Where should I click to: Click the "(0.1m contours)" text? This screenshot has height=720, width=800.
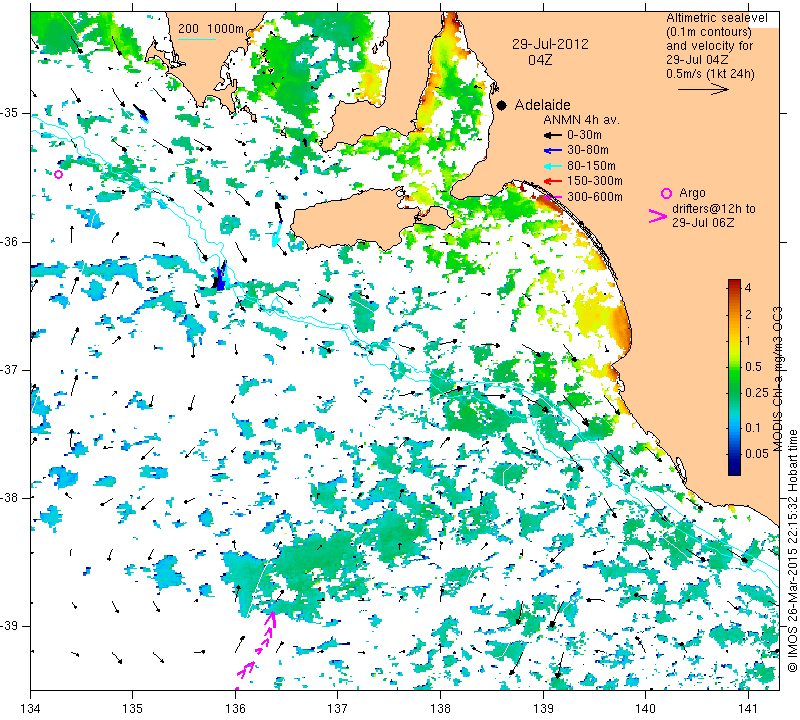coord(709,32)
